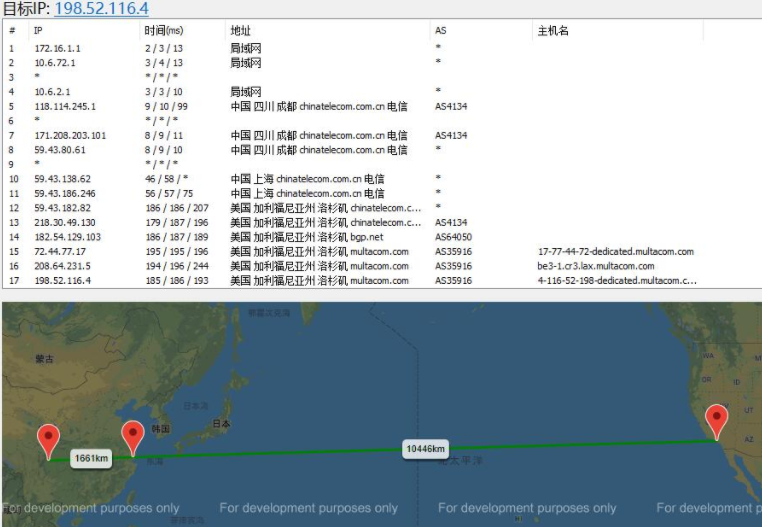Click 中国 四川 成都 address in hop 7 row
Screen dimensions: 762x527
tap(318, 136)
